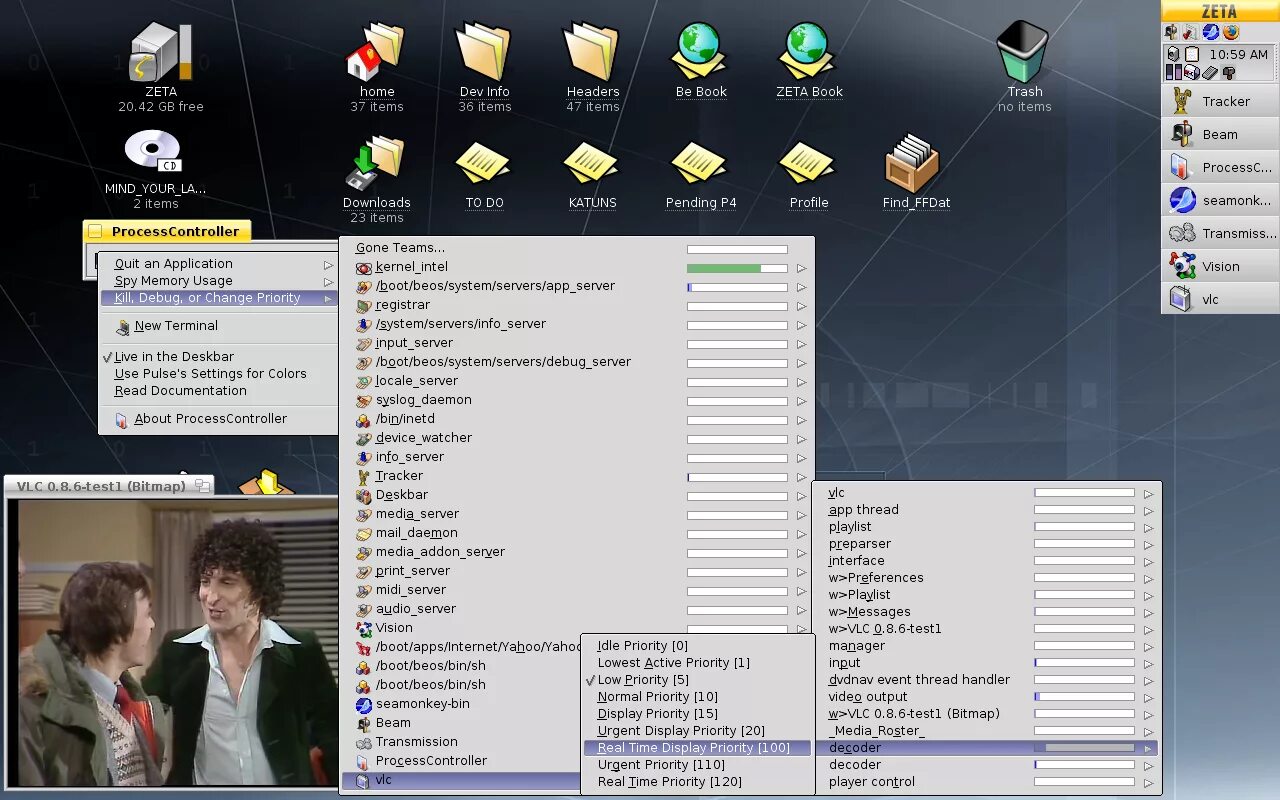Open the Pending P4 note icon
The image size is (1280, 800).
(700, 164)
